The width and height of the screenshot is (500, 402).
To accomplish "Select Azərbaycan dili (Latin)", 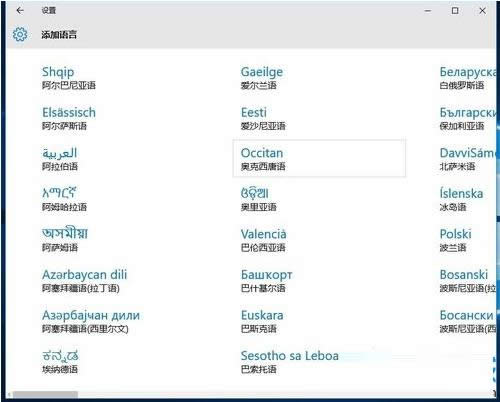I will 84,281.
